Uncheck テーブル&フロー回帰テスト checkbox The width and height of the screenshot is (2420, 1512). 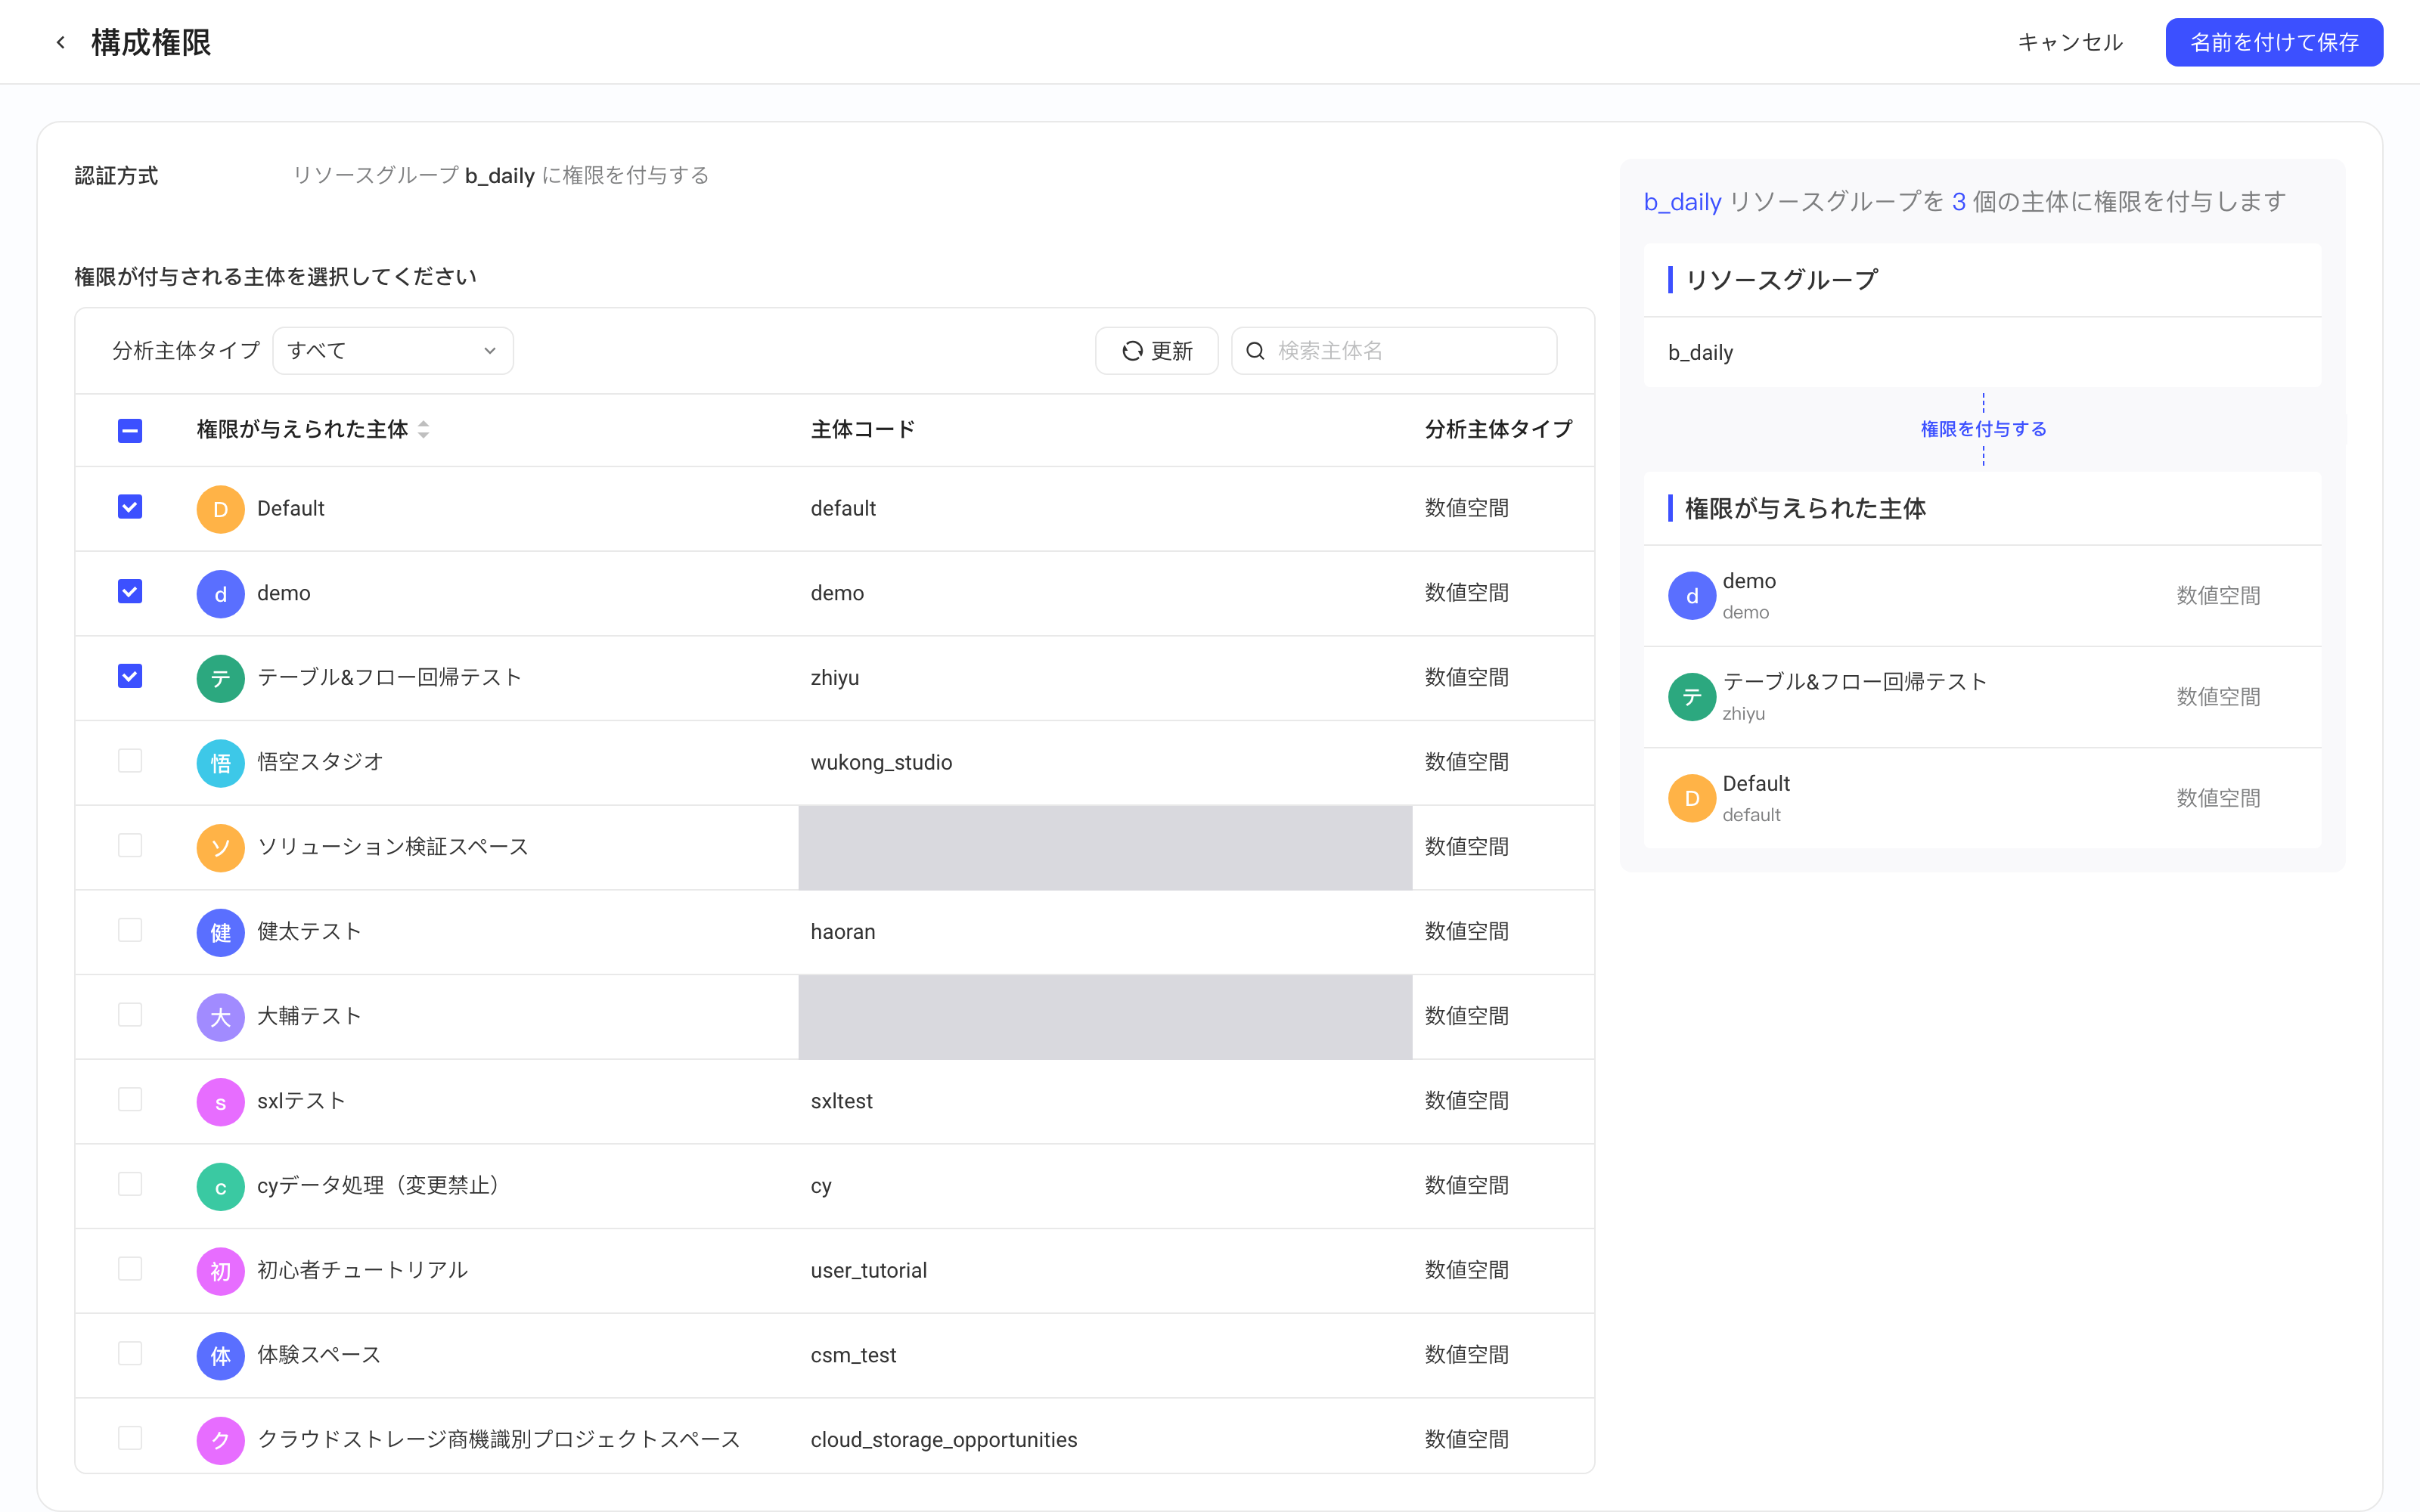point(130,676)
